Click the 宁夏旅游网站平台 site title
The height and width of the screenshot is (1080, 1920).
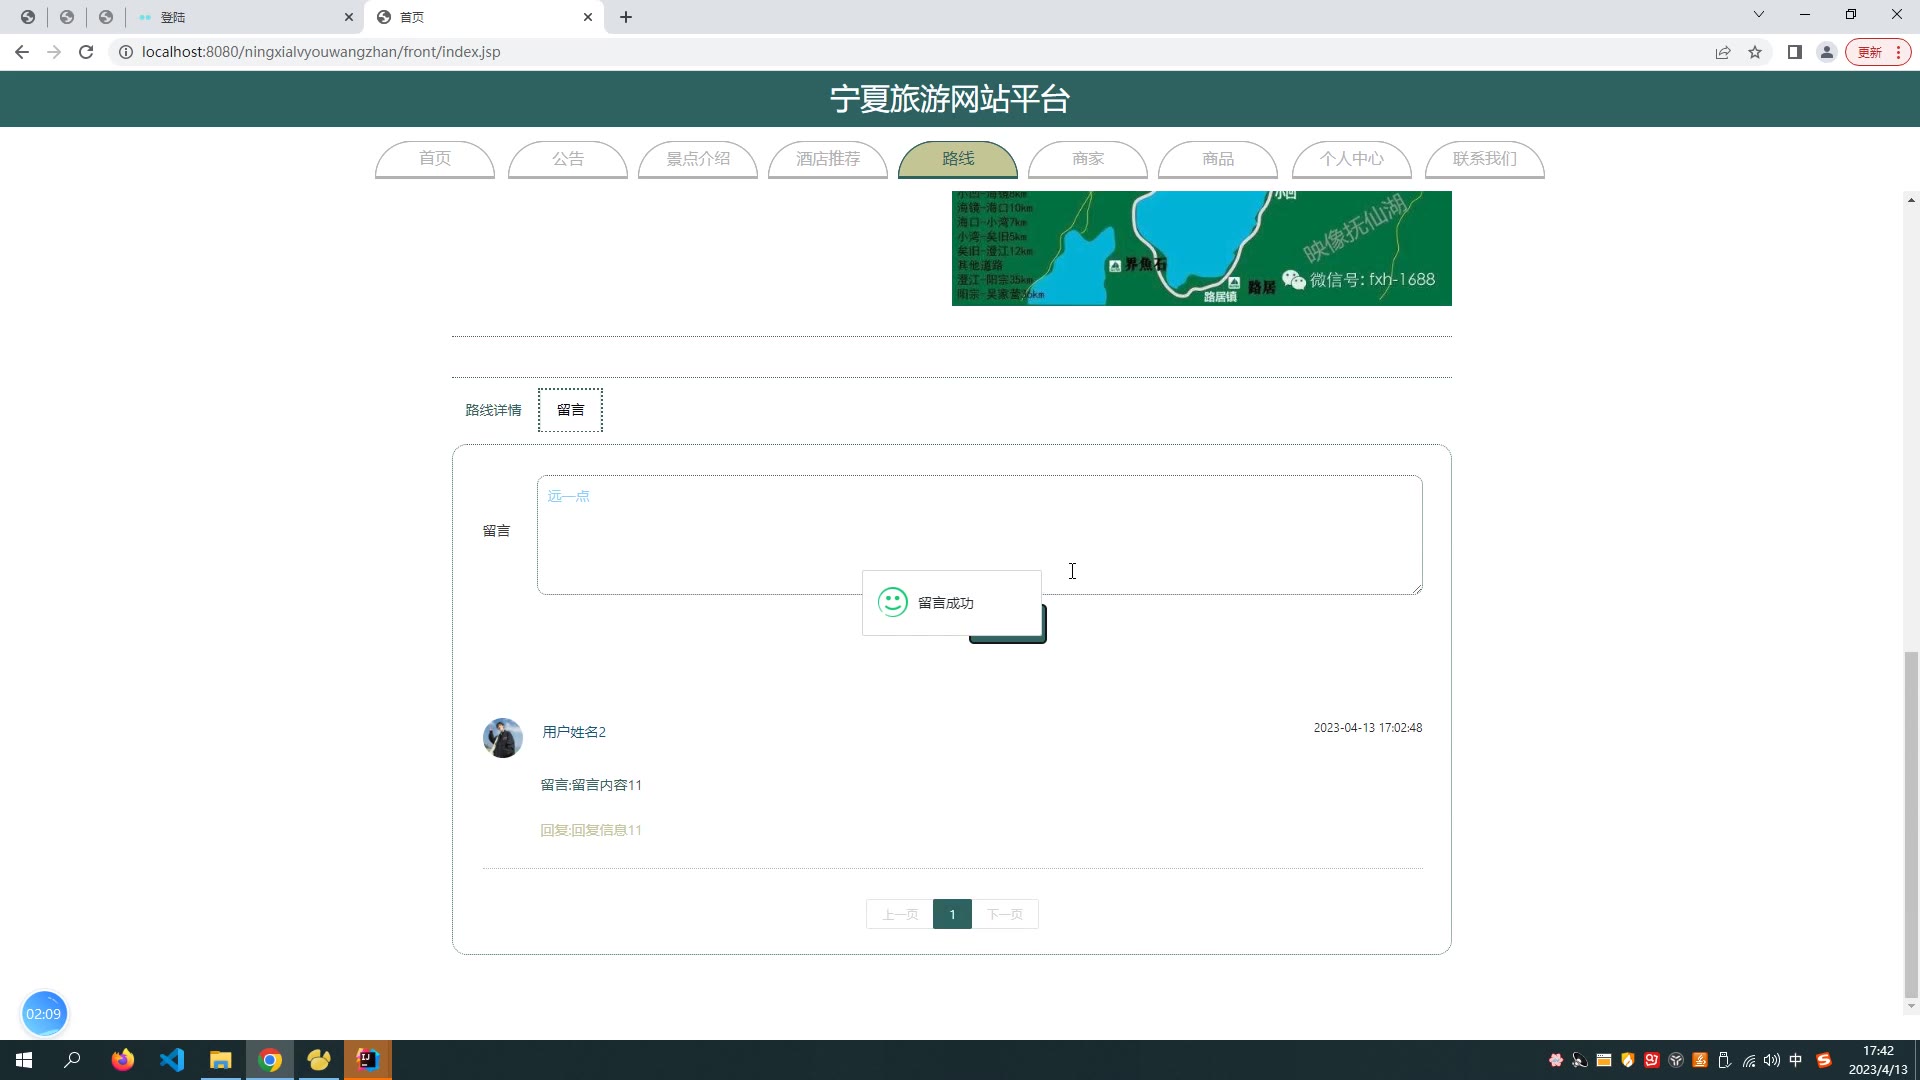[x=950, y=99]
